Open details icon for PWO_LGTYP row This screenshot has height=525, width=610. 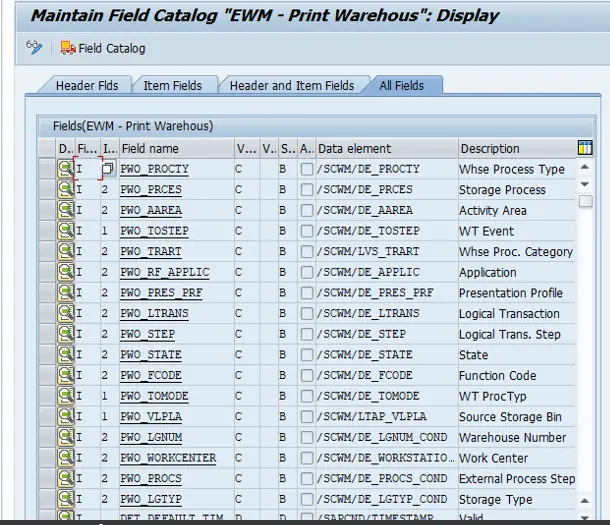click(x=66, y=499)
